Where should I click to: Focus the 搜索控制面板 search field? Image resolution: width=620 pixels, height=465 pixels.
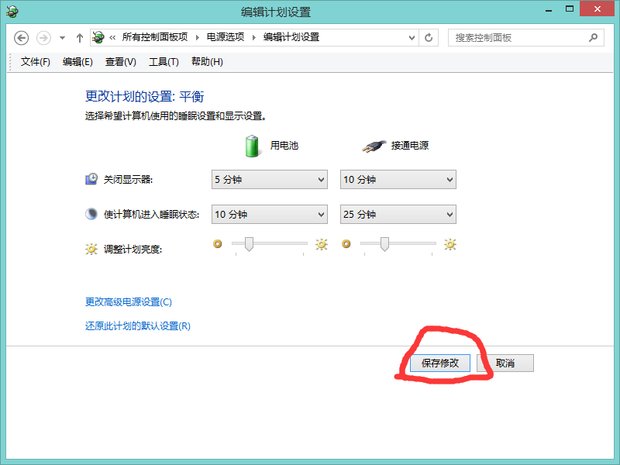526,38
